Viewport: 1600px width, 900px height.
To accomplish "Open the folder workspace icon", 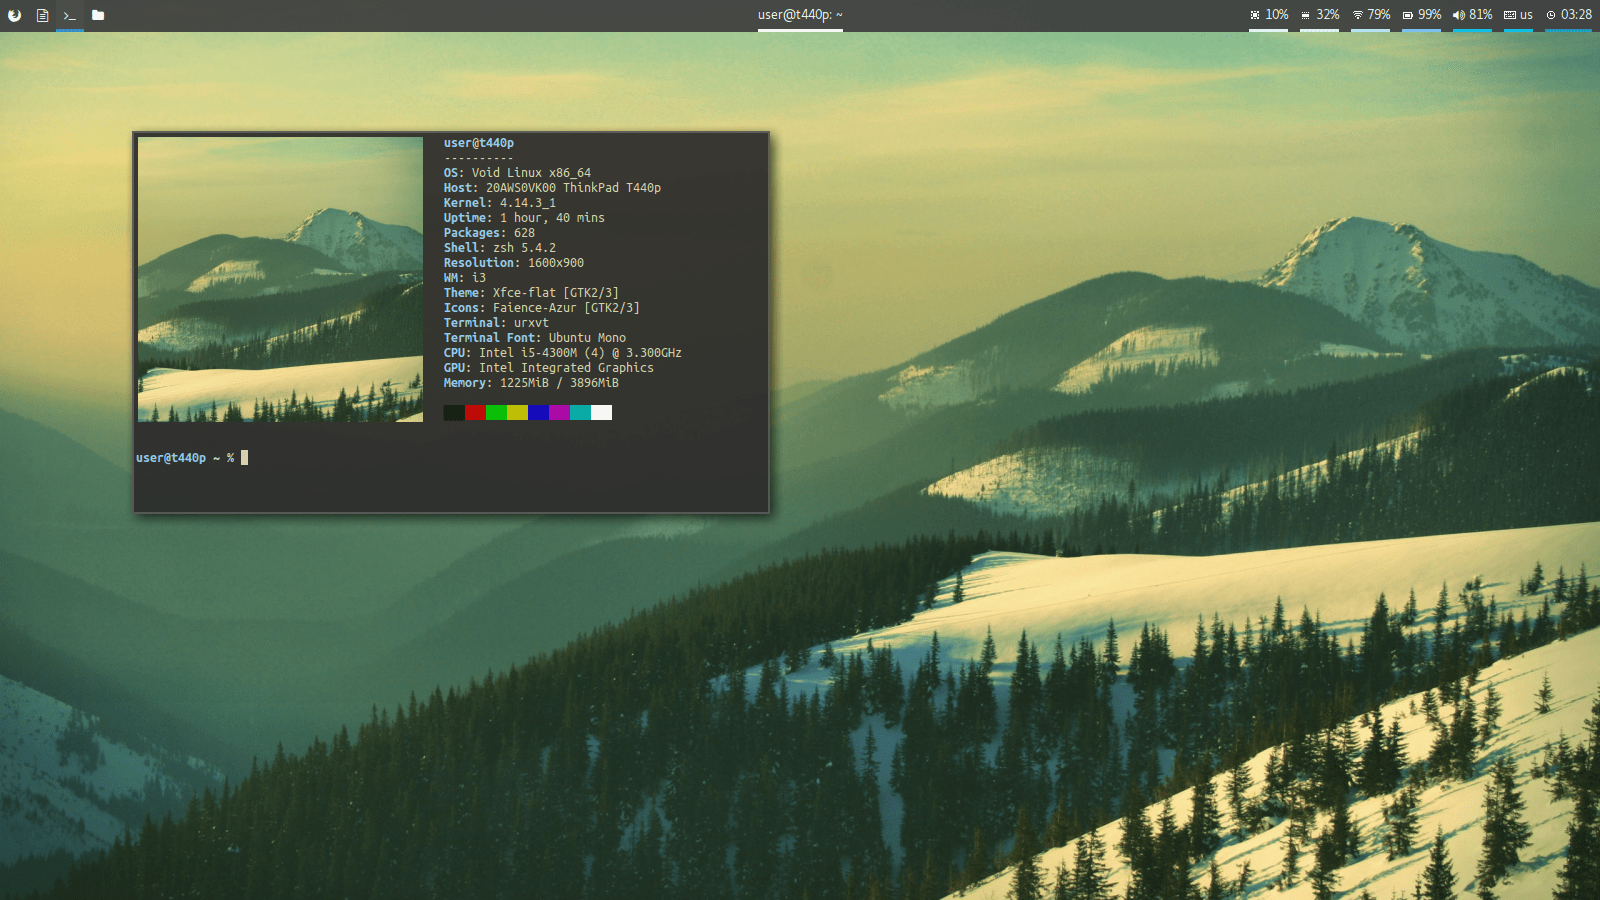I will (x=98, y=15).
